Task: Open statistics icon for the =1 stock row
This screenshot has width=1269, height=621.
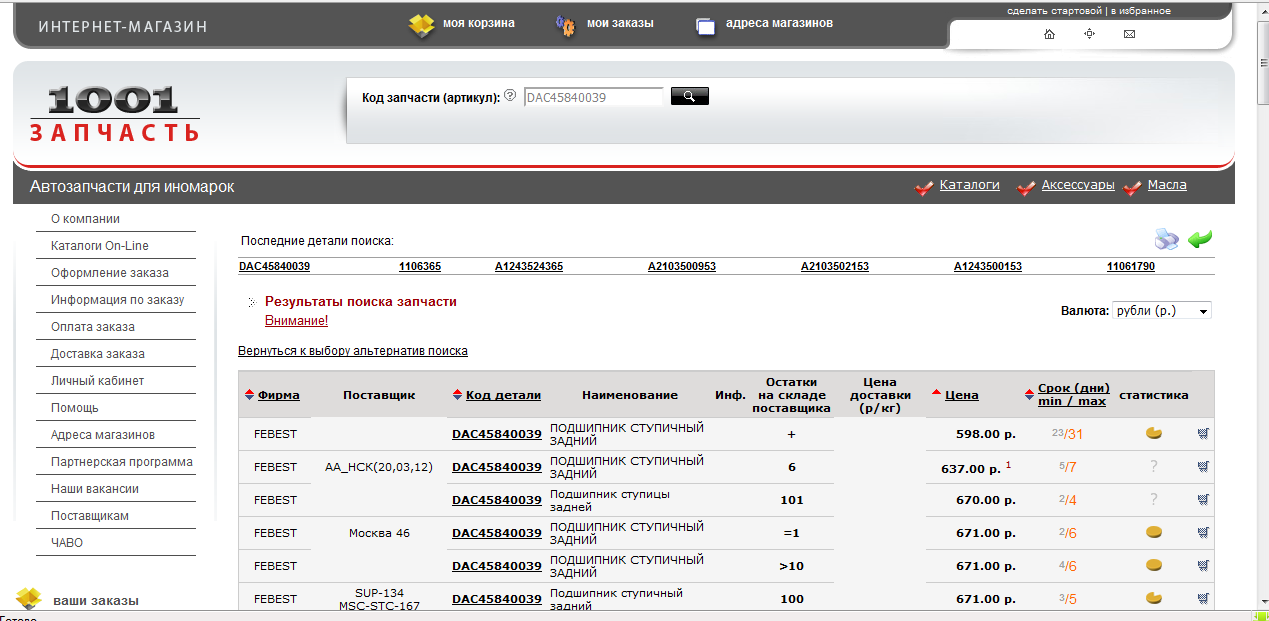Action: tap(1154, 533)
